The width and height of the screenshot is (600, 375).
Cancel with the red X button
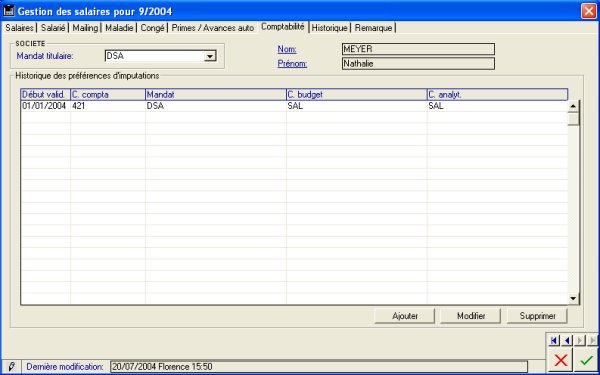(x=561, y=360)
